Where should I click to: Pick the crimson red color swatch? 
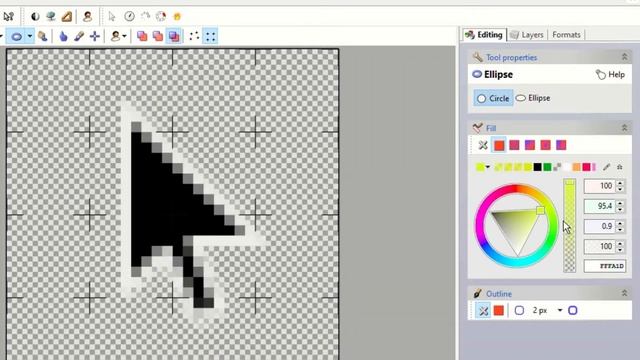coord(586,167)
